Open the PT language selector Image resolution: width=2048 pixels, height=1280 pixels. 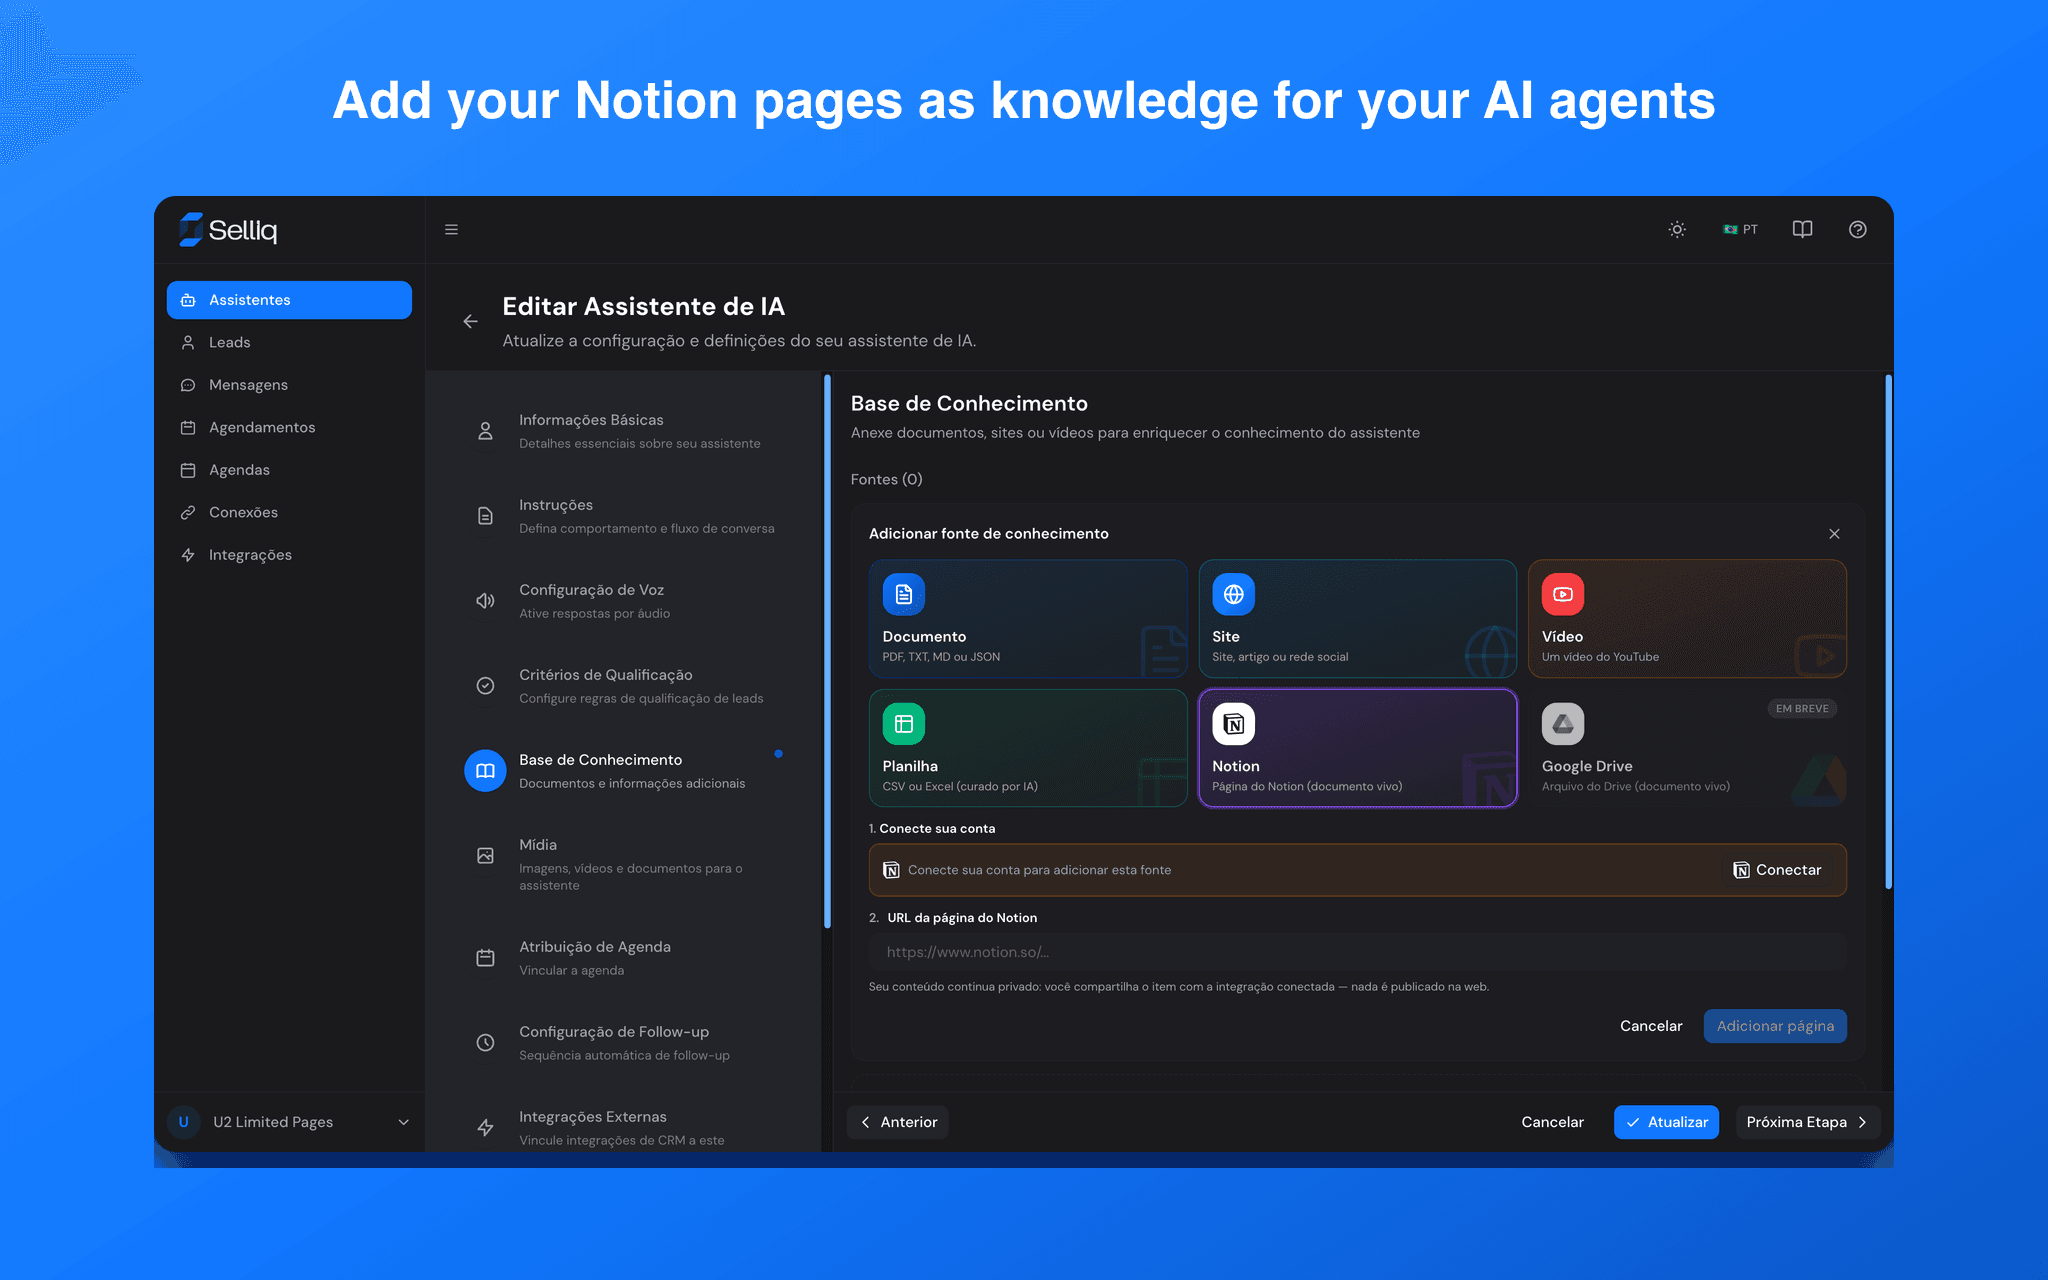click(1740, 230)
